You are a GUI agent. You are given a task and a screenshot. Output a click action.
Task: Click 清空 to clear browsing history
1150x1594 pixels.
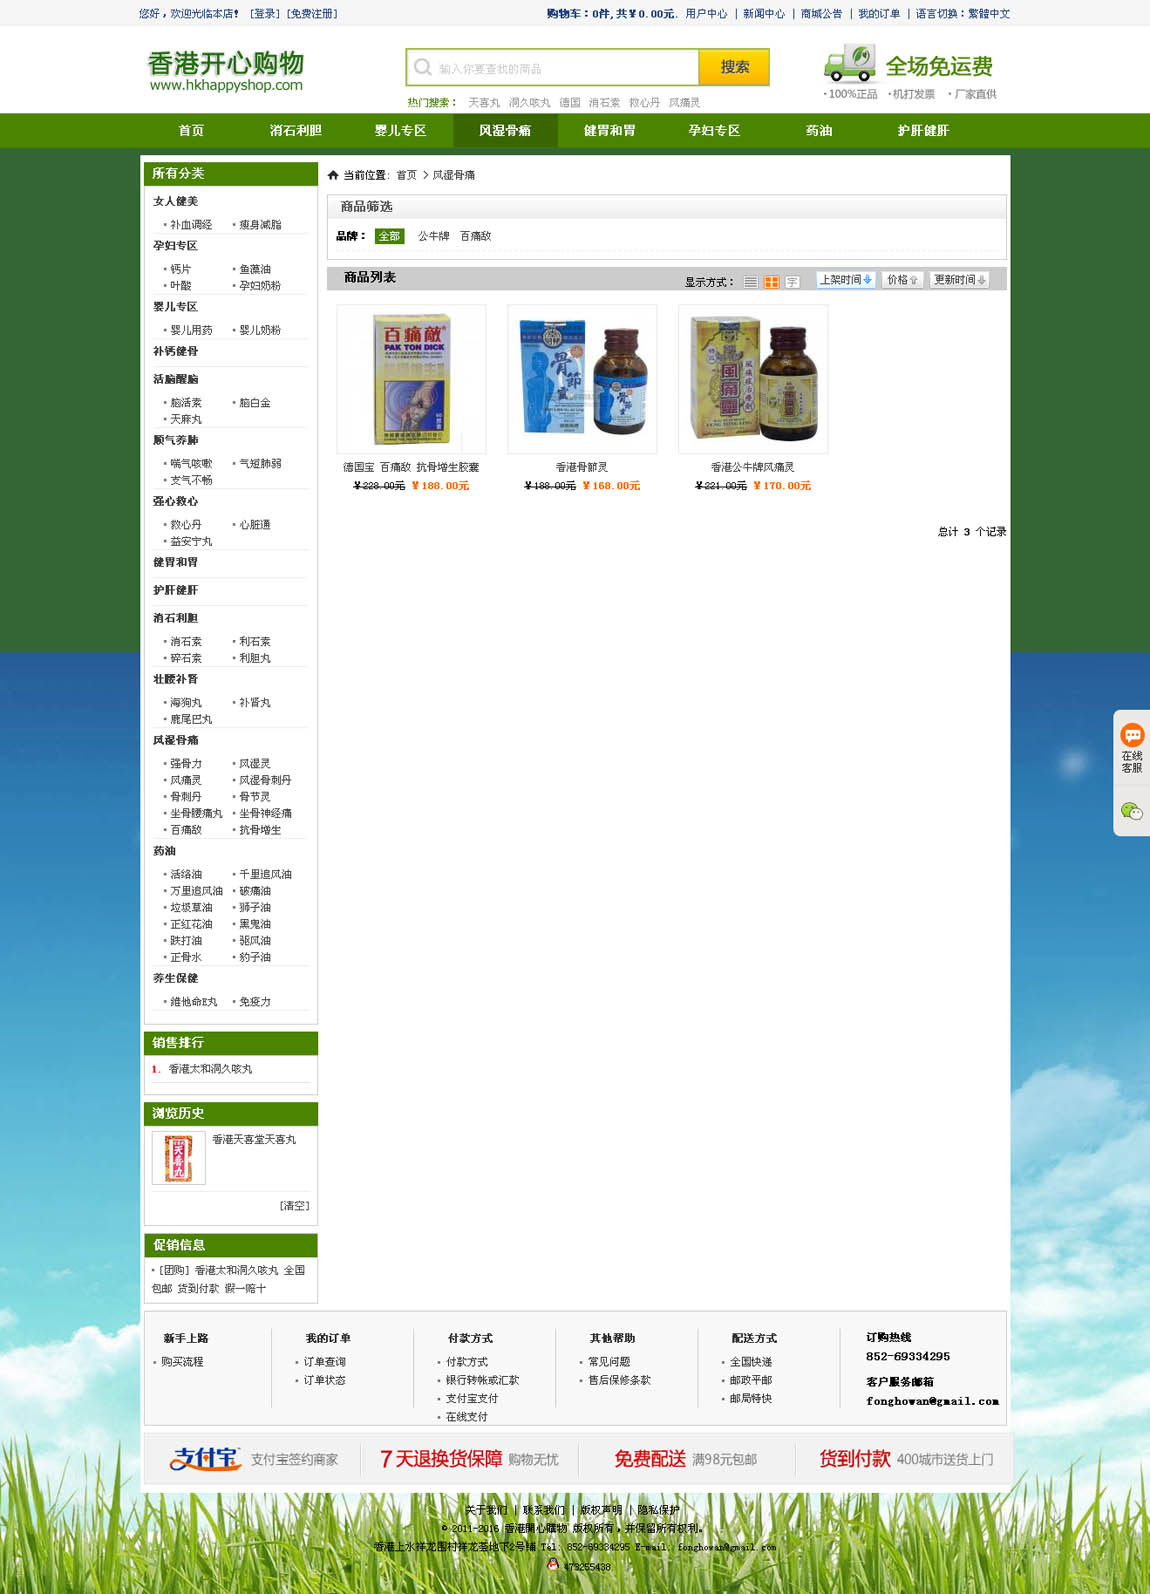pos(294,1206)
